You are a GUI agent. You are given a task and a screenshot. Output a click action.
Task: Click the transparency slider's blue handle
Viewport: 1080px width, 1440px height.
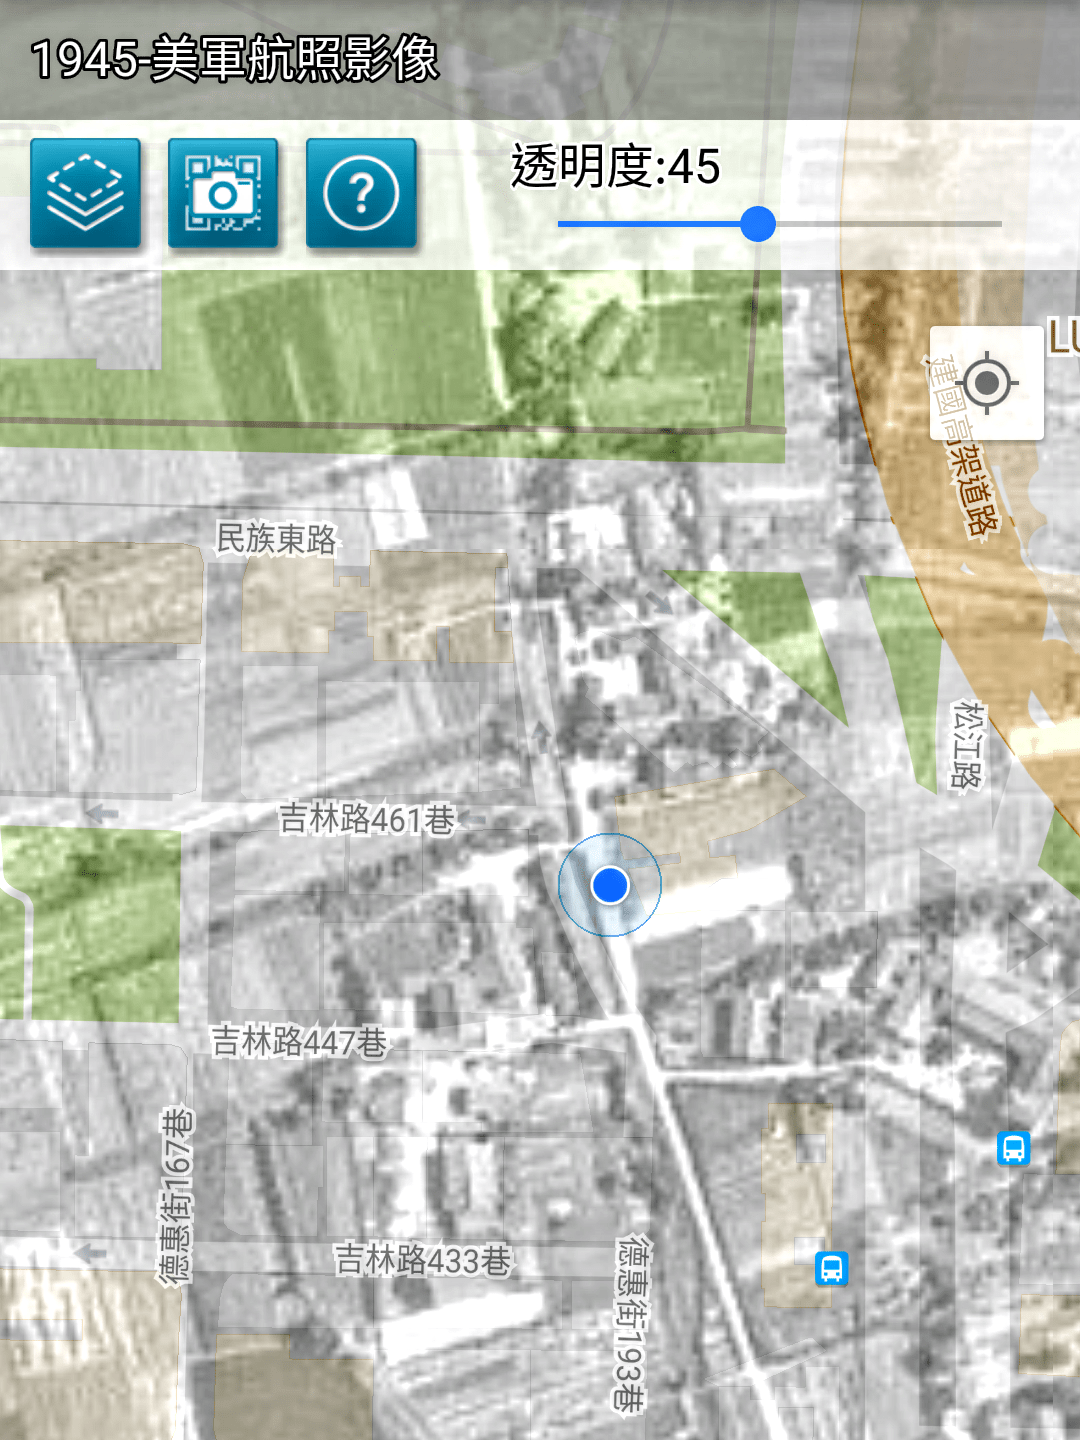[x=758, y=224]
